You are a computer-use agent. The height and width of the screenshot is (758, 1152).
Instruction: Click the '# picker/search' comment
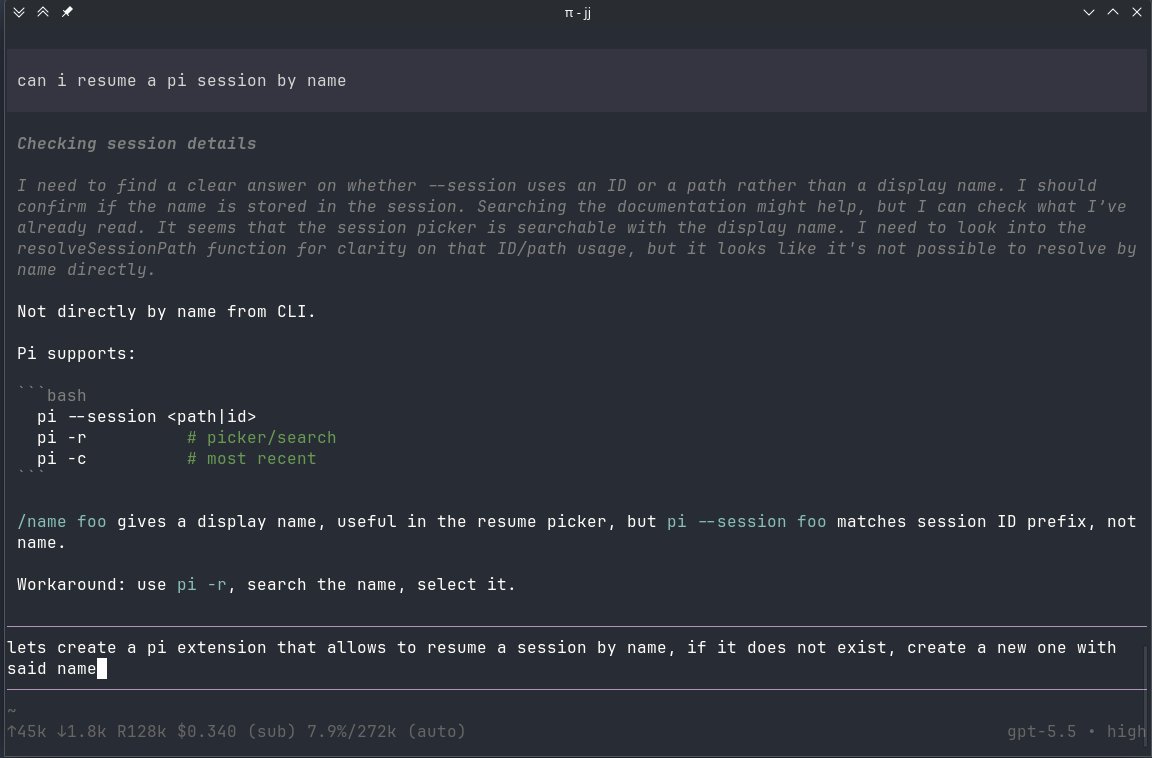(x=262, y=438)
